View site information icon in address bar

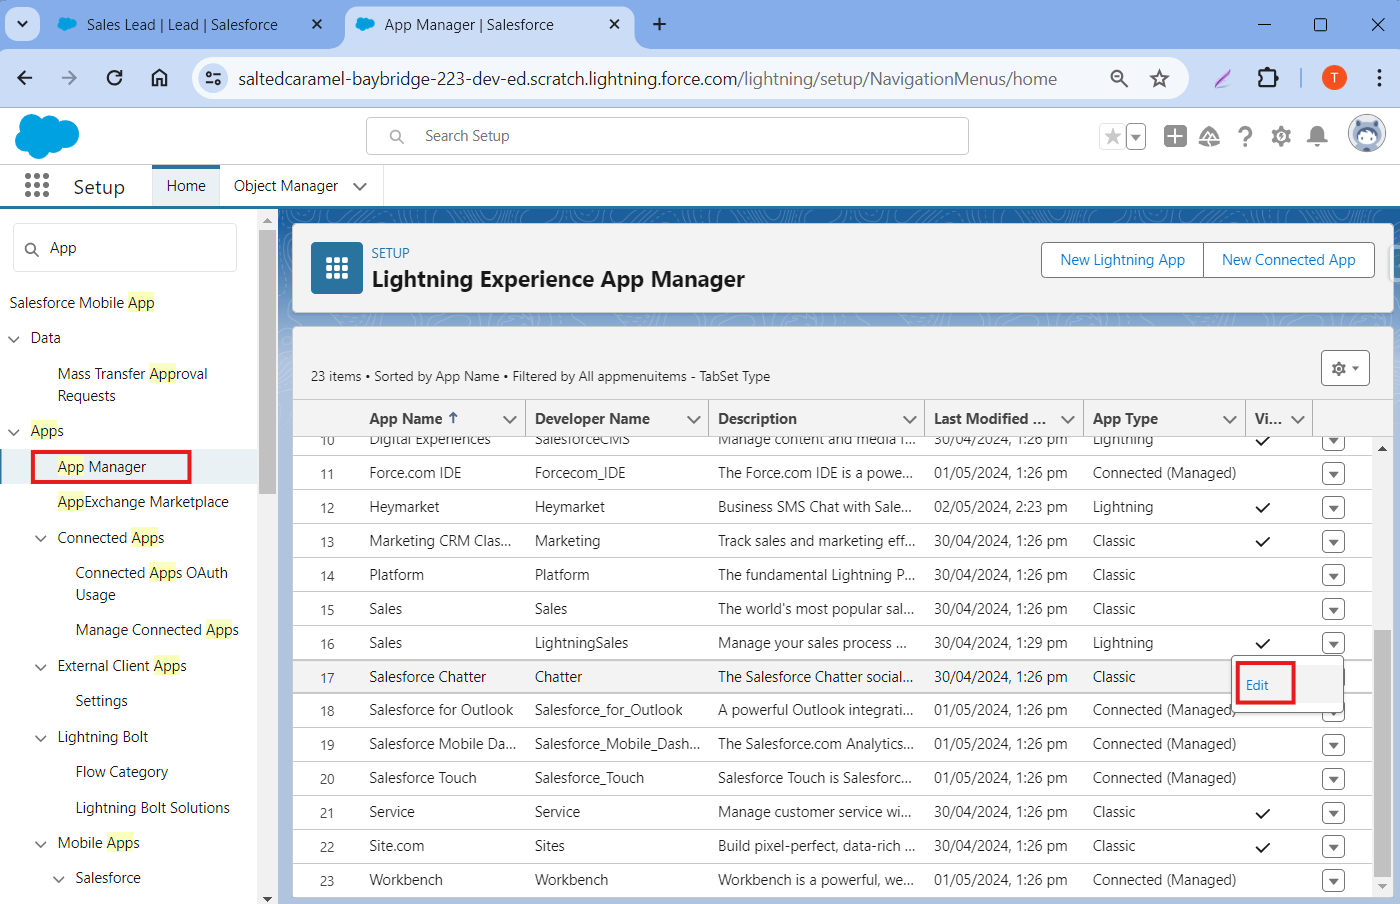tap(213, 78)
